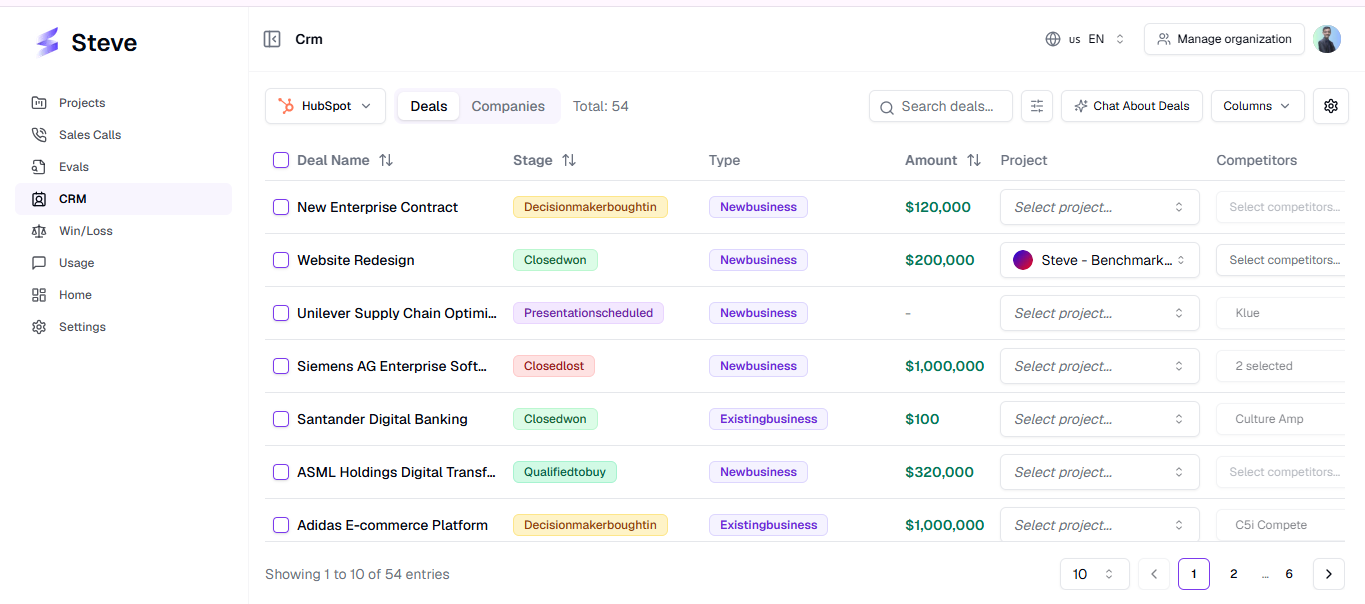Screen dimensions: 1365x604
Task: Click the $320,000 amount value
Action: (940, 472)
